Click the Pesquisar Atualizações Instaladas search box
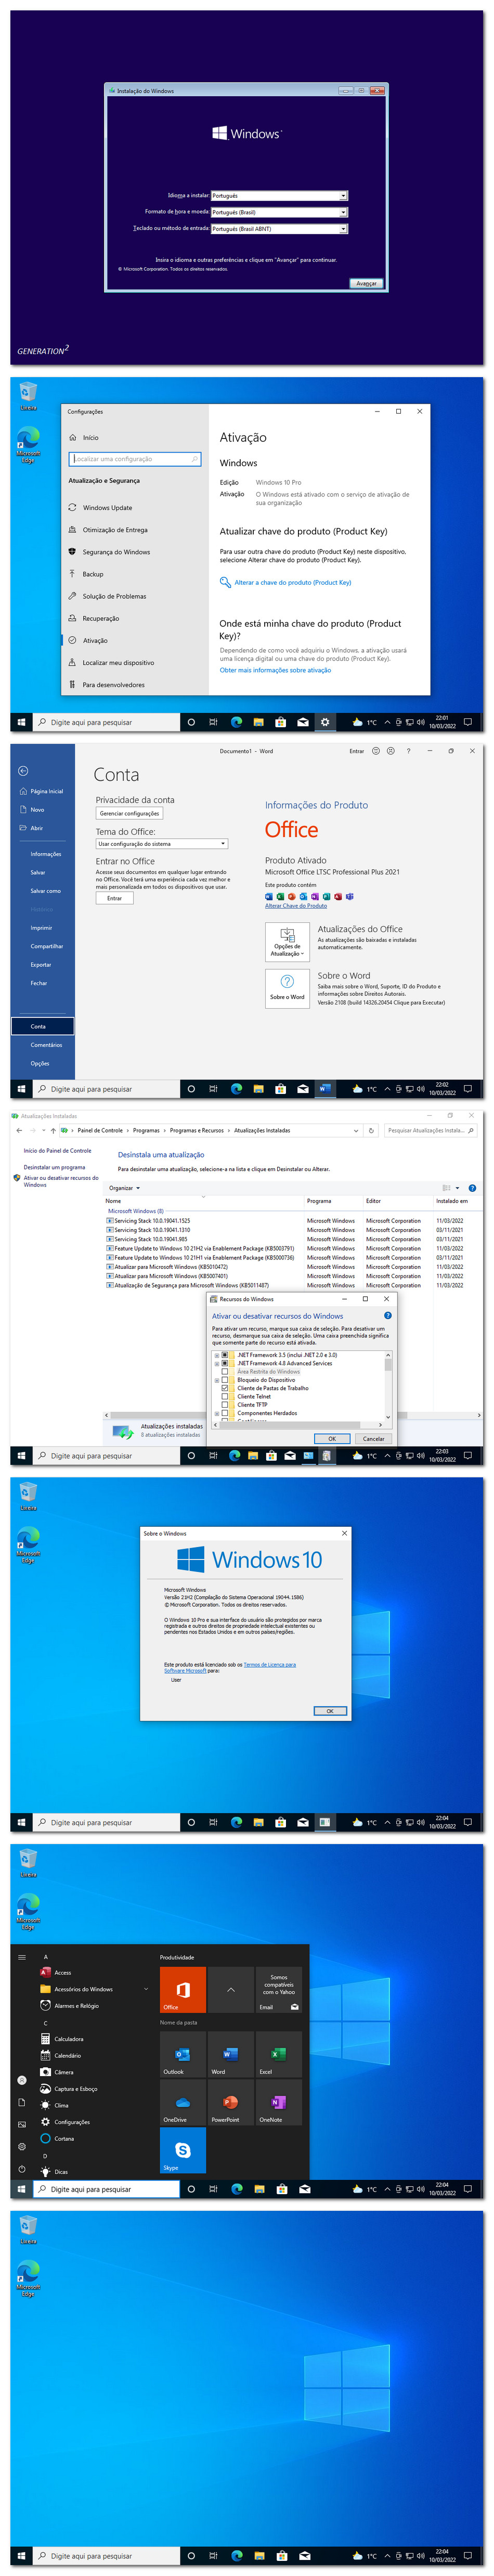Screen dimensions: 494x2576 click(430, 1130)
